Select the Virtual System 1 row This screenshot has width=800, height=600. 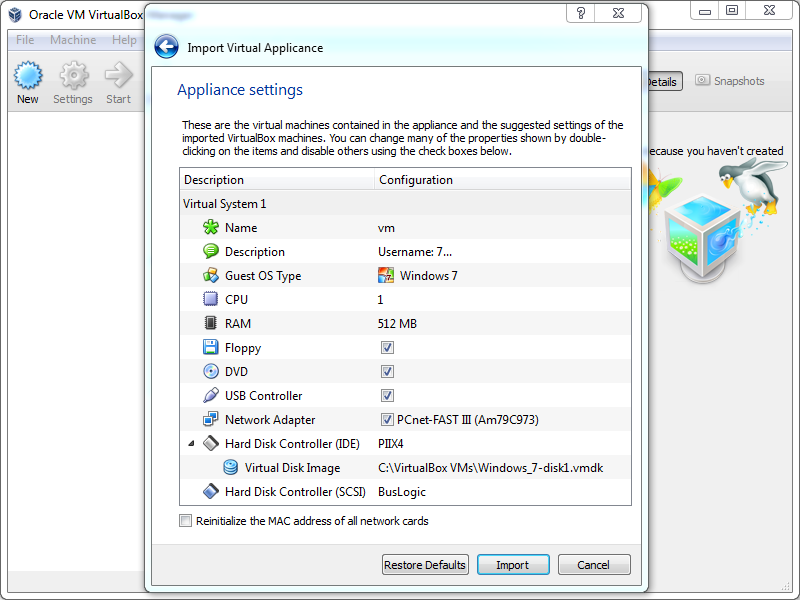point(225,204)
